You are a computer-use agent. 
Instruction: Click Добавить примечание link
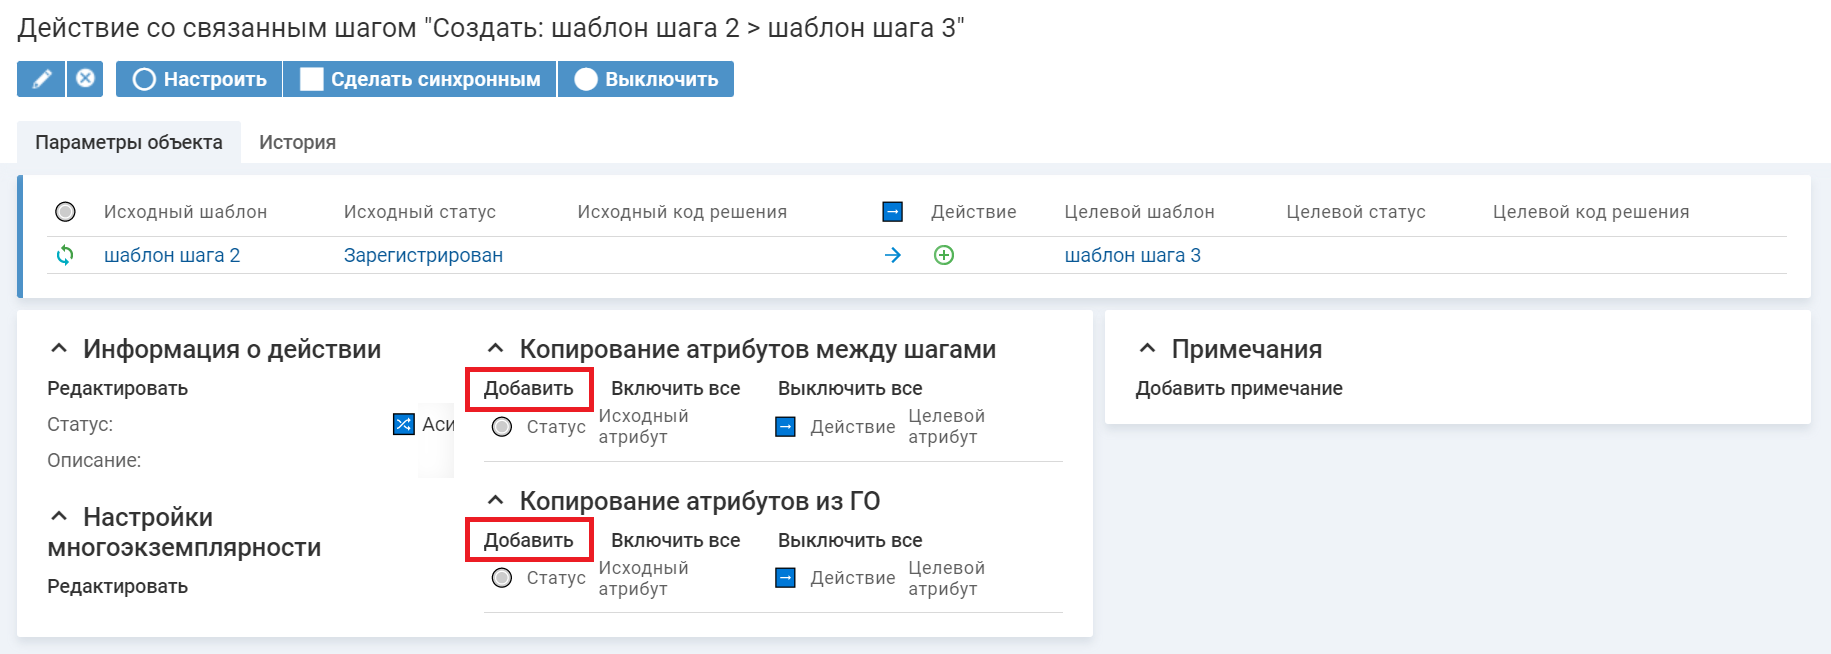(x=1238, y=388)
